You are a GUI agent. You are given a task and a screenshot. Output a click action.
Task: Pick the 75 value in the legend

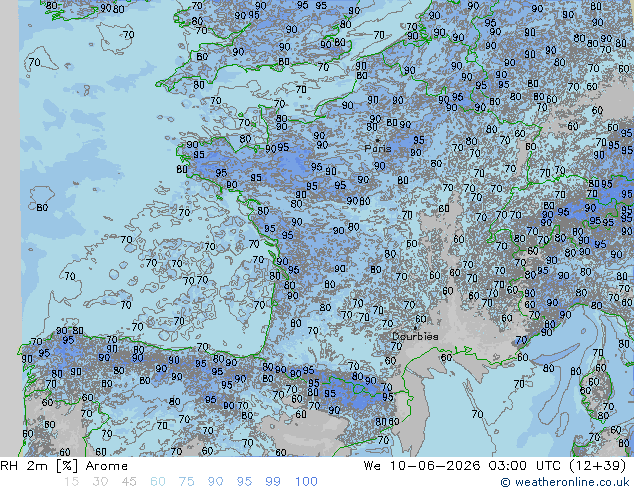click(x=186, y=482)
